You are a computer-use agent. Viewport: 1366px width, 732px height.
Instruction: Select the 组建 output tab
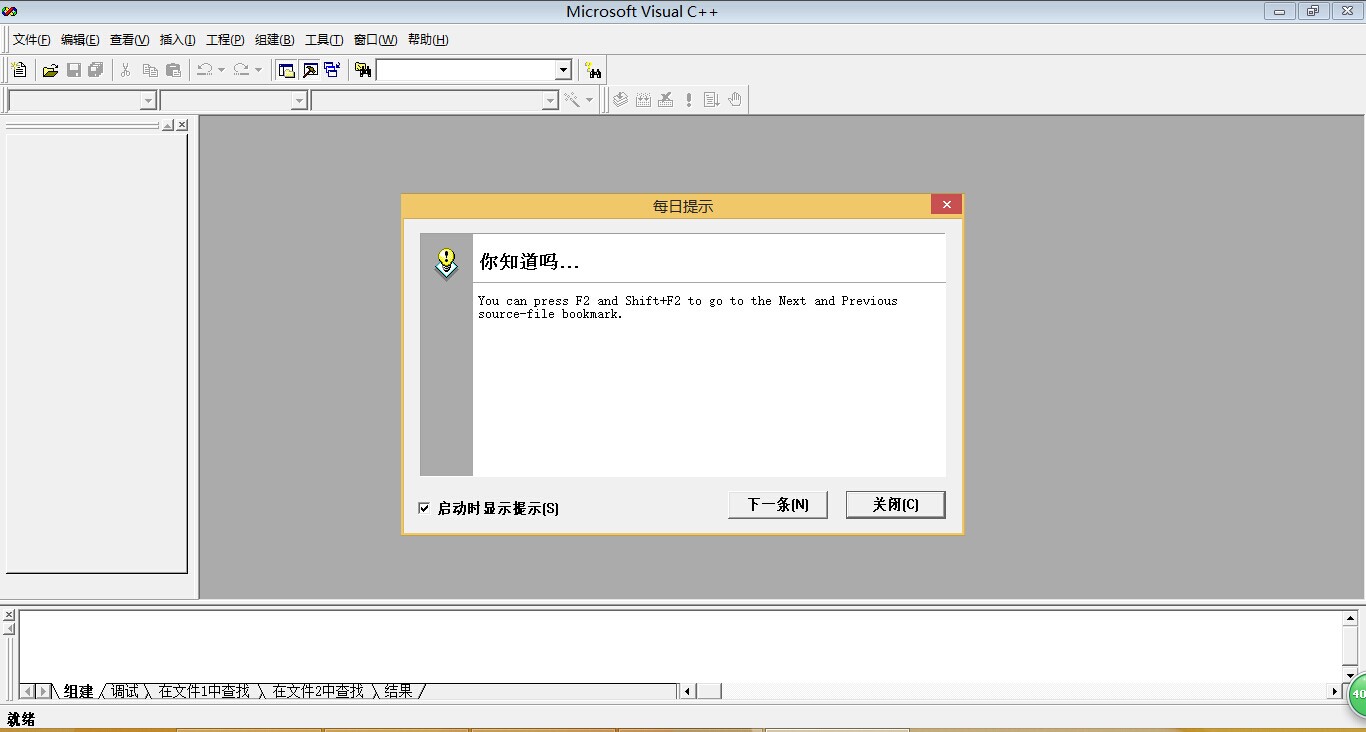(78, 691)
